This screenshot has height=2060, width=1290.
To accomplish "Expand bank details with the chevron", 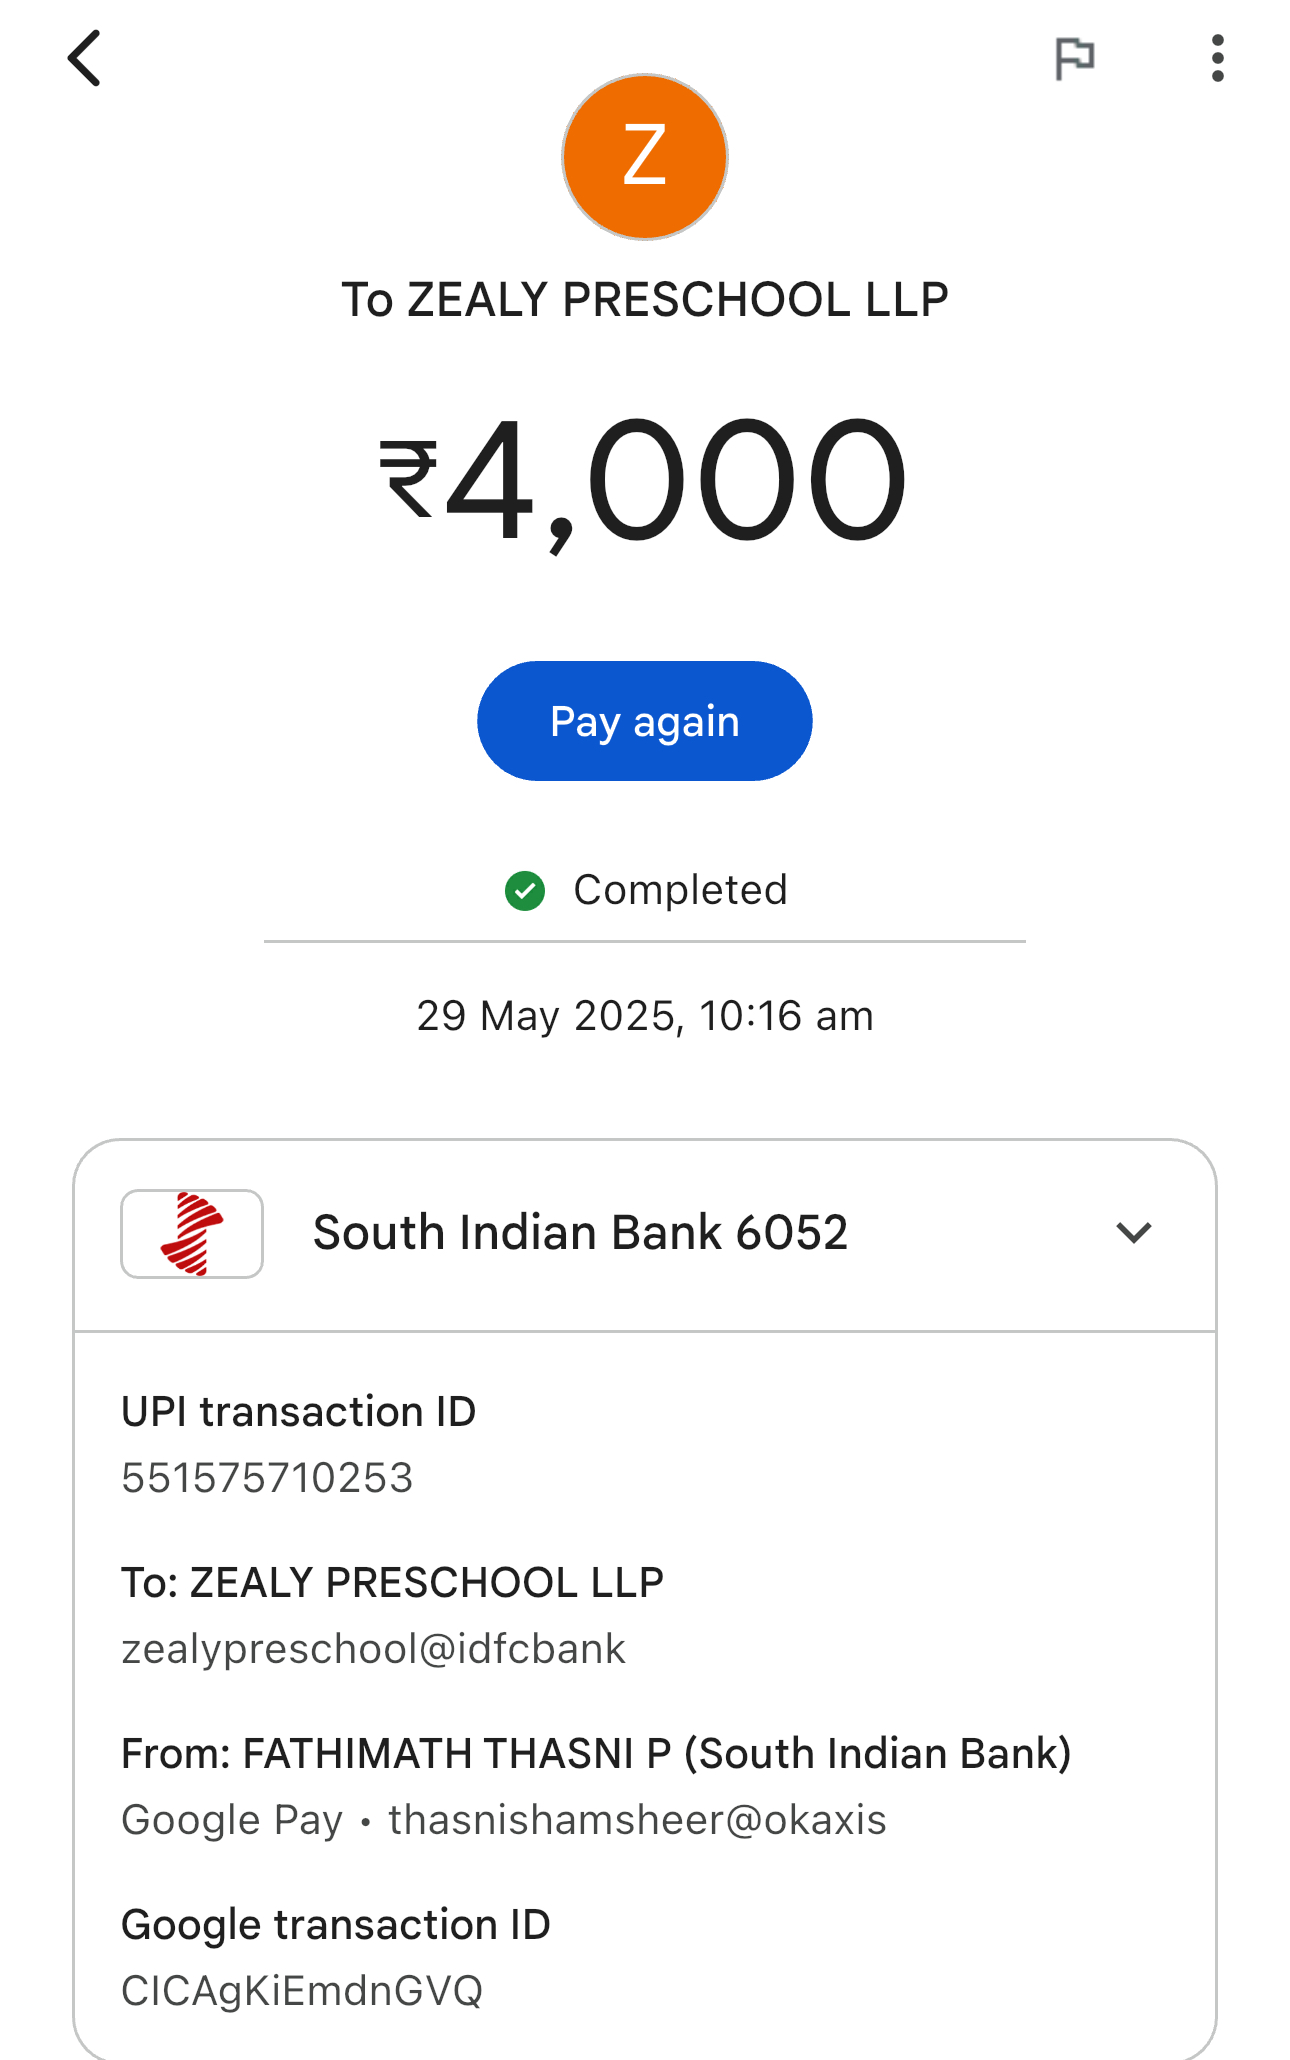I will 1134,1233.
